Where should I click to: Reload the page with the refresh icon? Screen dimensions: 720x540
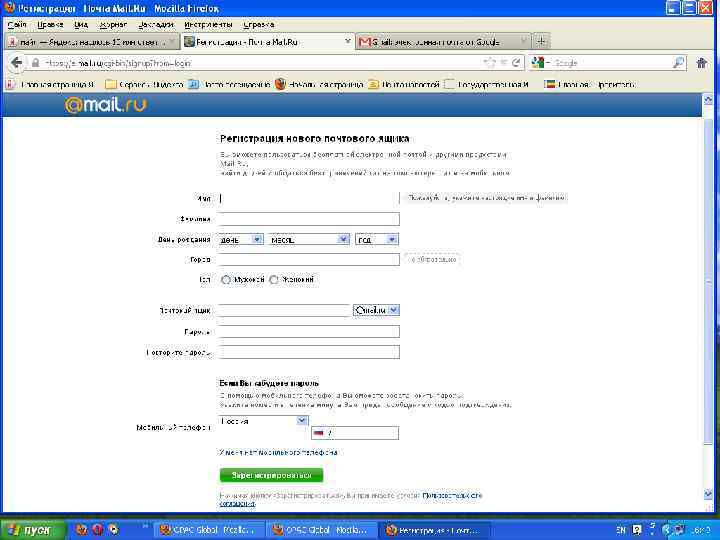pos(517,63)
